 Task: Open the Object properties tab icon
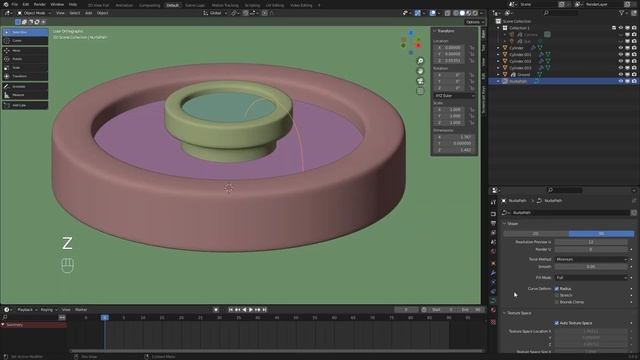point(493,263)
